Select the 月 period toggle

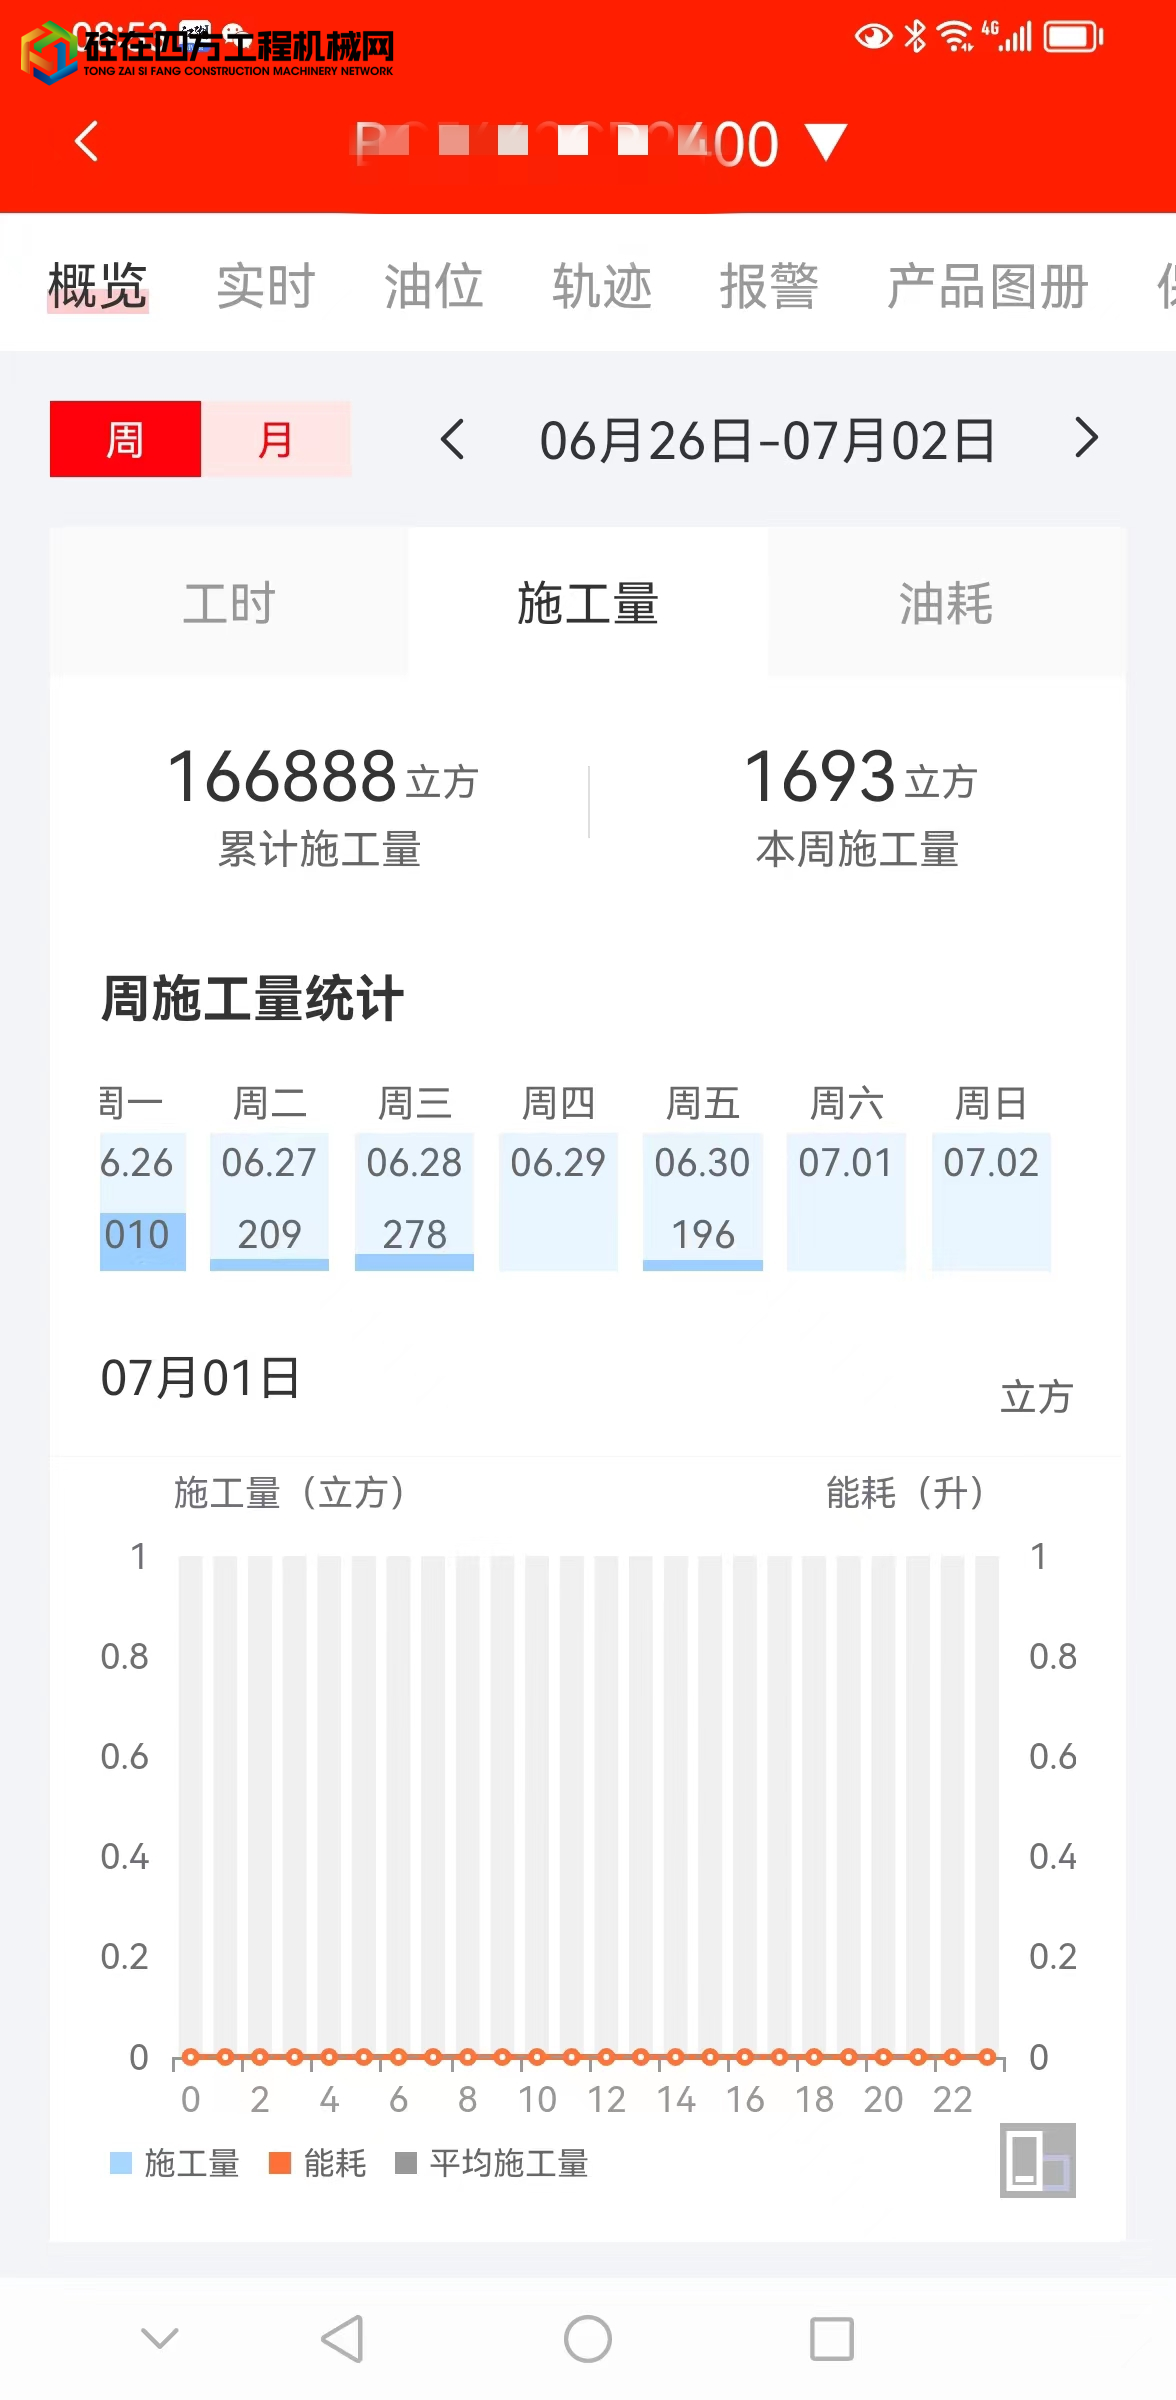tap(276, 439)
